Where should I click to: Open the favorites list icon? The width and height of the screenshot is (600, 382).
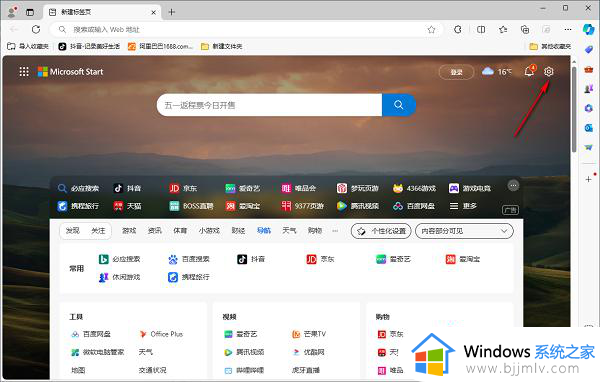503,29
